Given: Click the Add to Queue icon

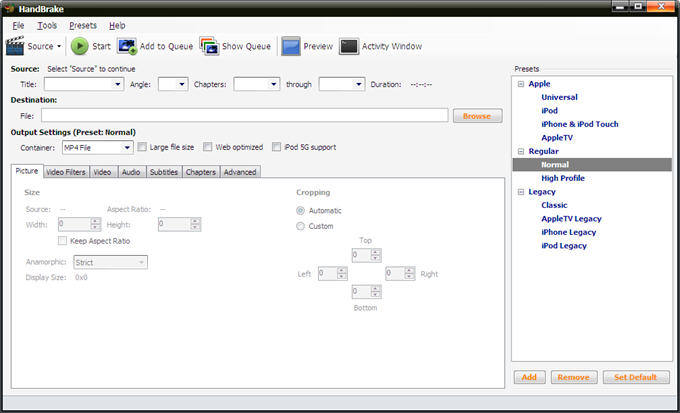Looking at the screenshot, I should click(x=127, y=46).
